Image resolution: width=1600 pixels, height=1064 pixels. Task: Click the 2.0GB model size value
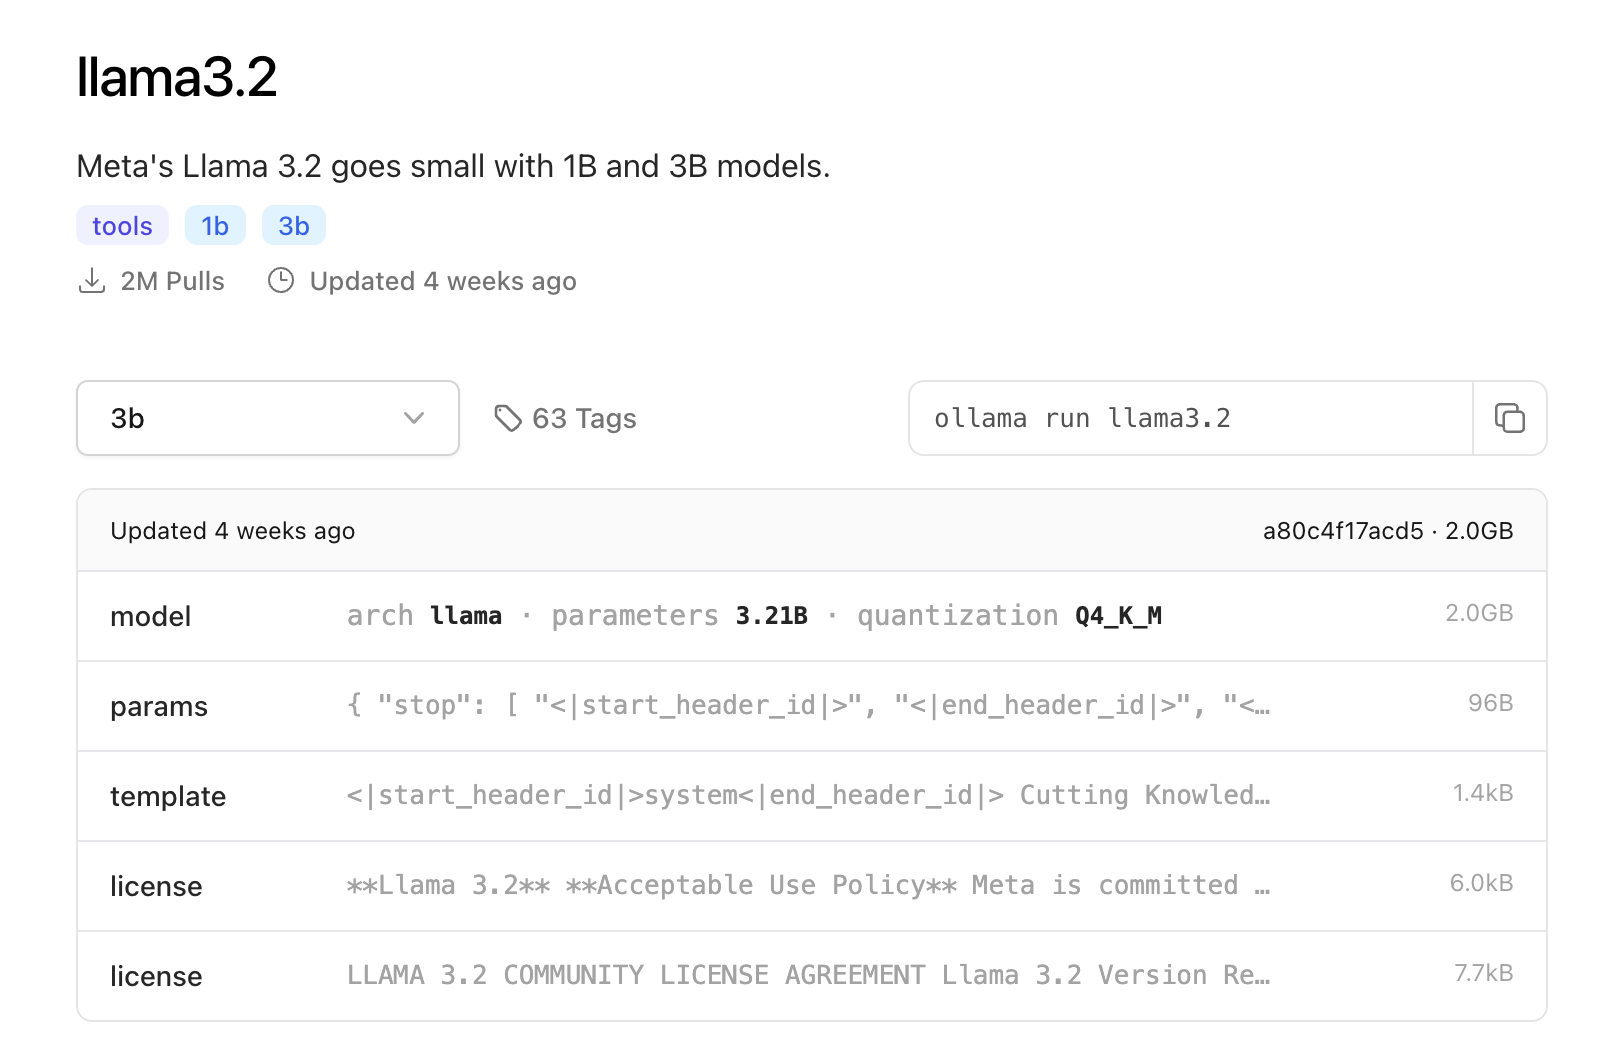click(x=1478, y=613)
